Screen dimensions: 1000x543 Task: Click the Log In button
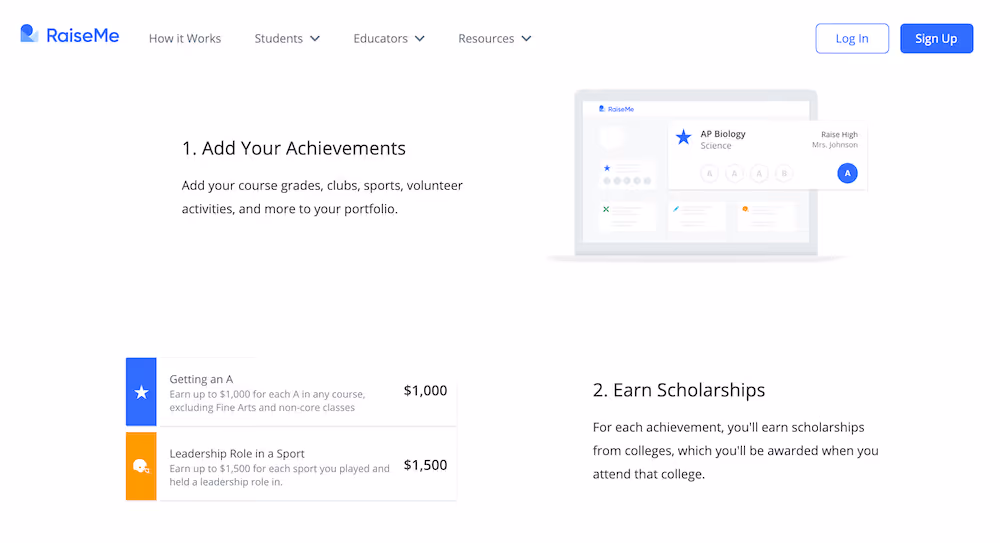click(852, 38)
